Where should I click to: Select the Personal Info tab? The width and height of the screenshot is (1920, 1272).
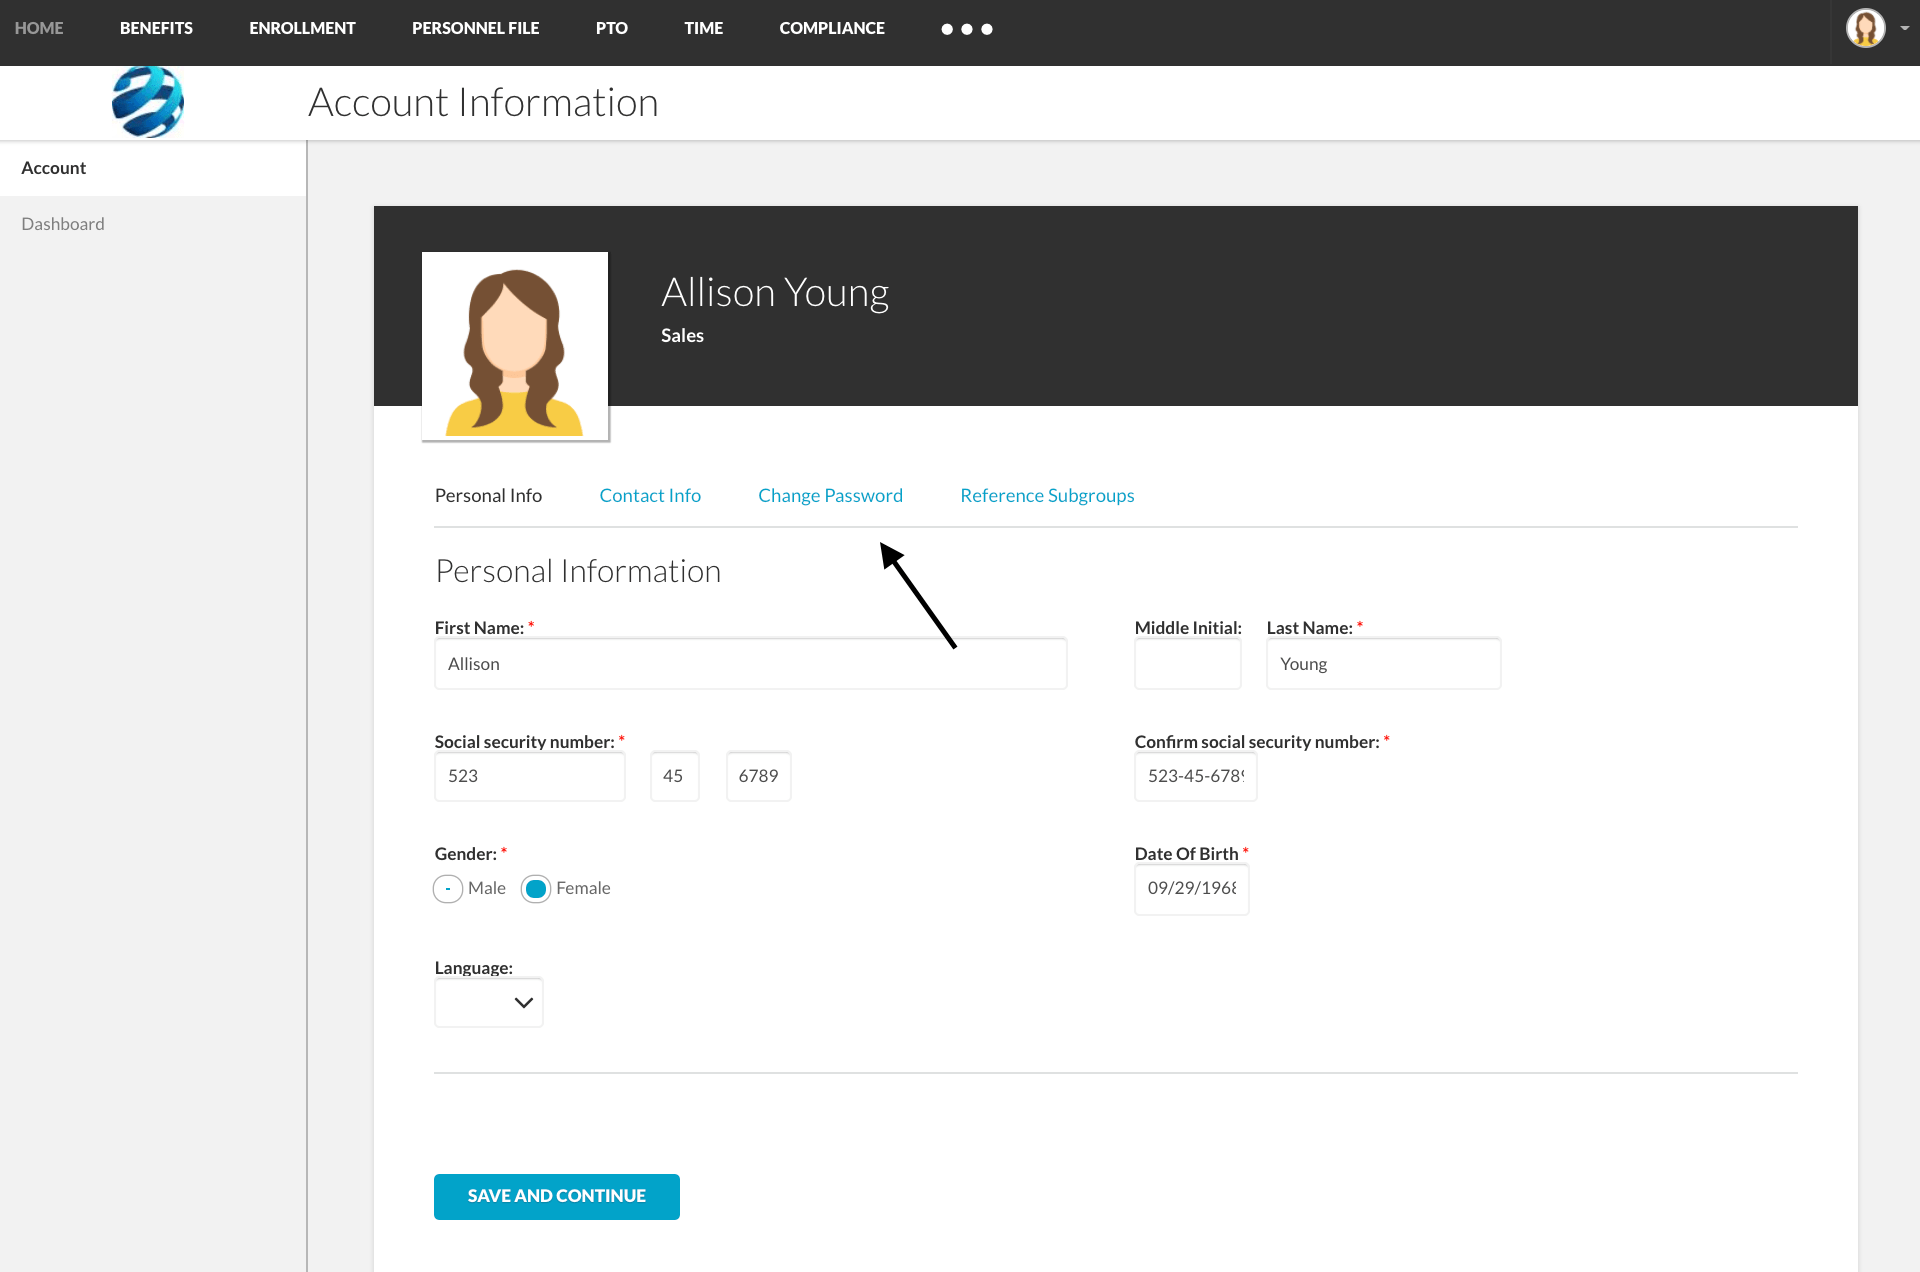click(x=488, y=495)
